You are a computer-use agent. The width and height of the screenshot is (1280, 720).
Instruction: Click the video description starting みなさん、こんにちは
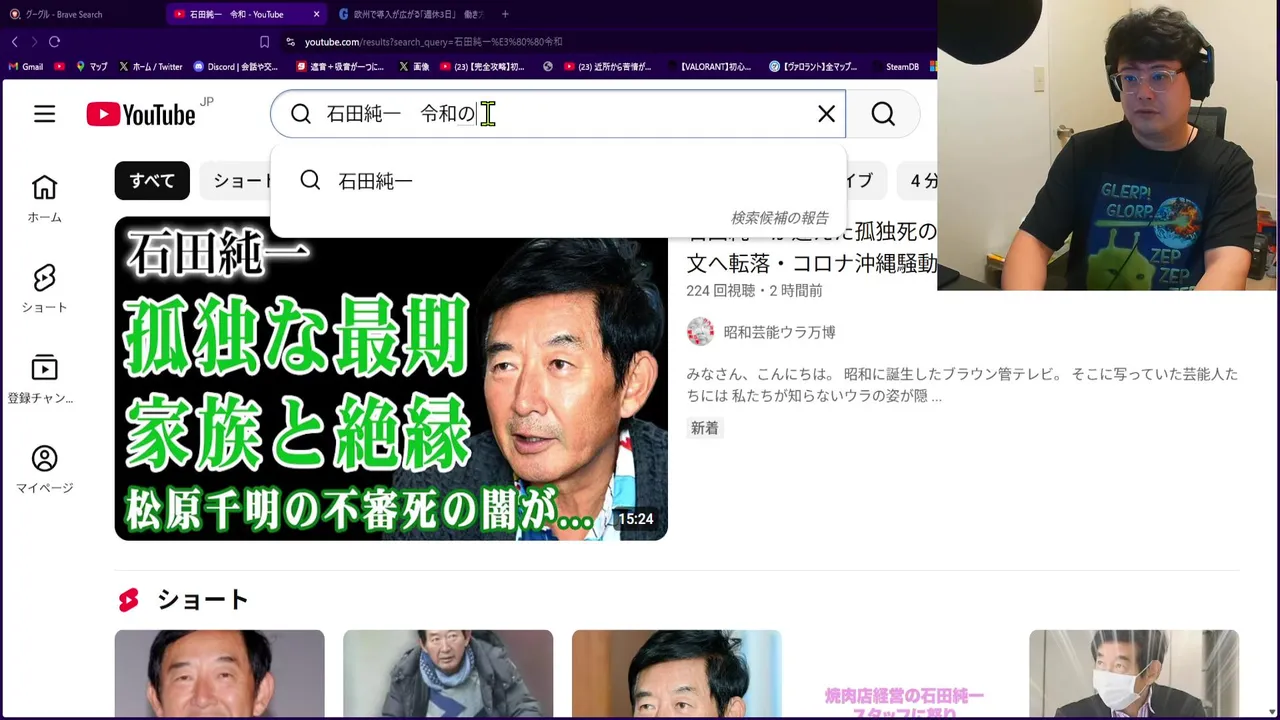962,385
